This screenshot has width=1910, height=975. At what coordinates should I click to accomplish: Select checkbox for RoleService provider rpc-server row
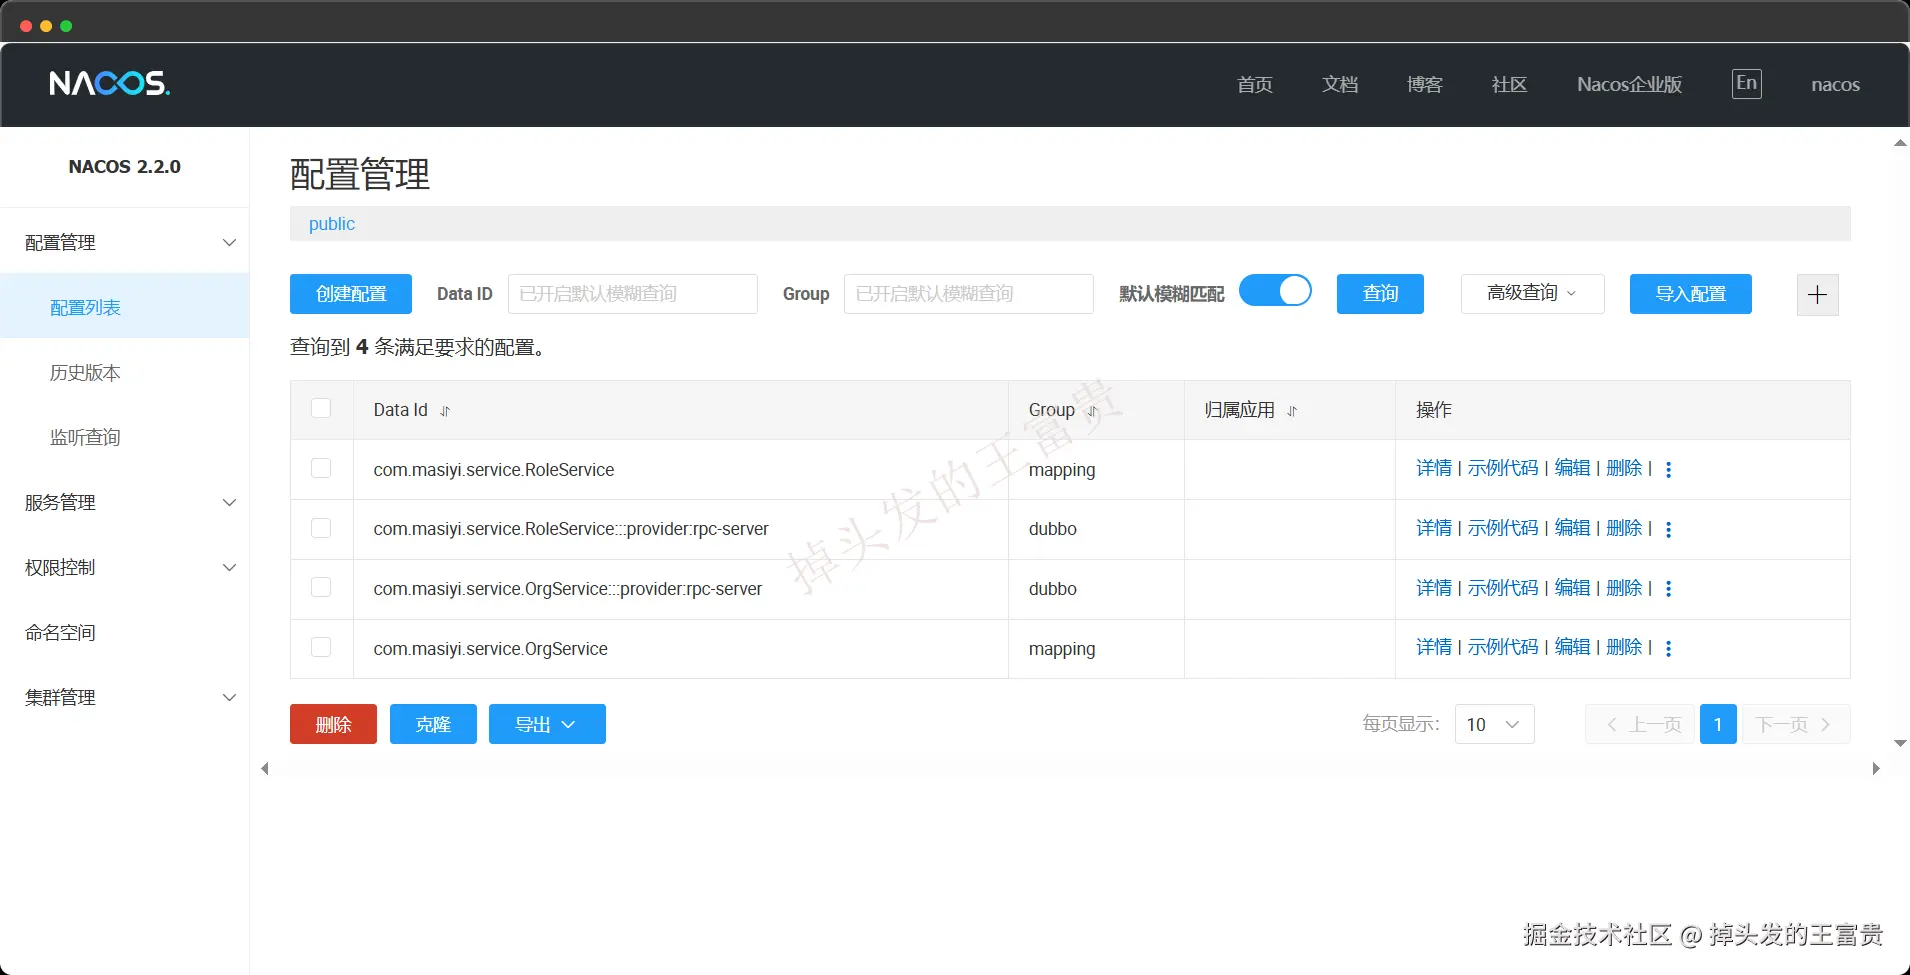click(x=321, y=528)
